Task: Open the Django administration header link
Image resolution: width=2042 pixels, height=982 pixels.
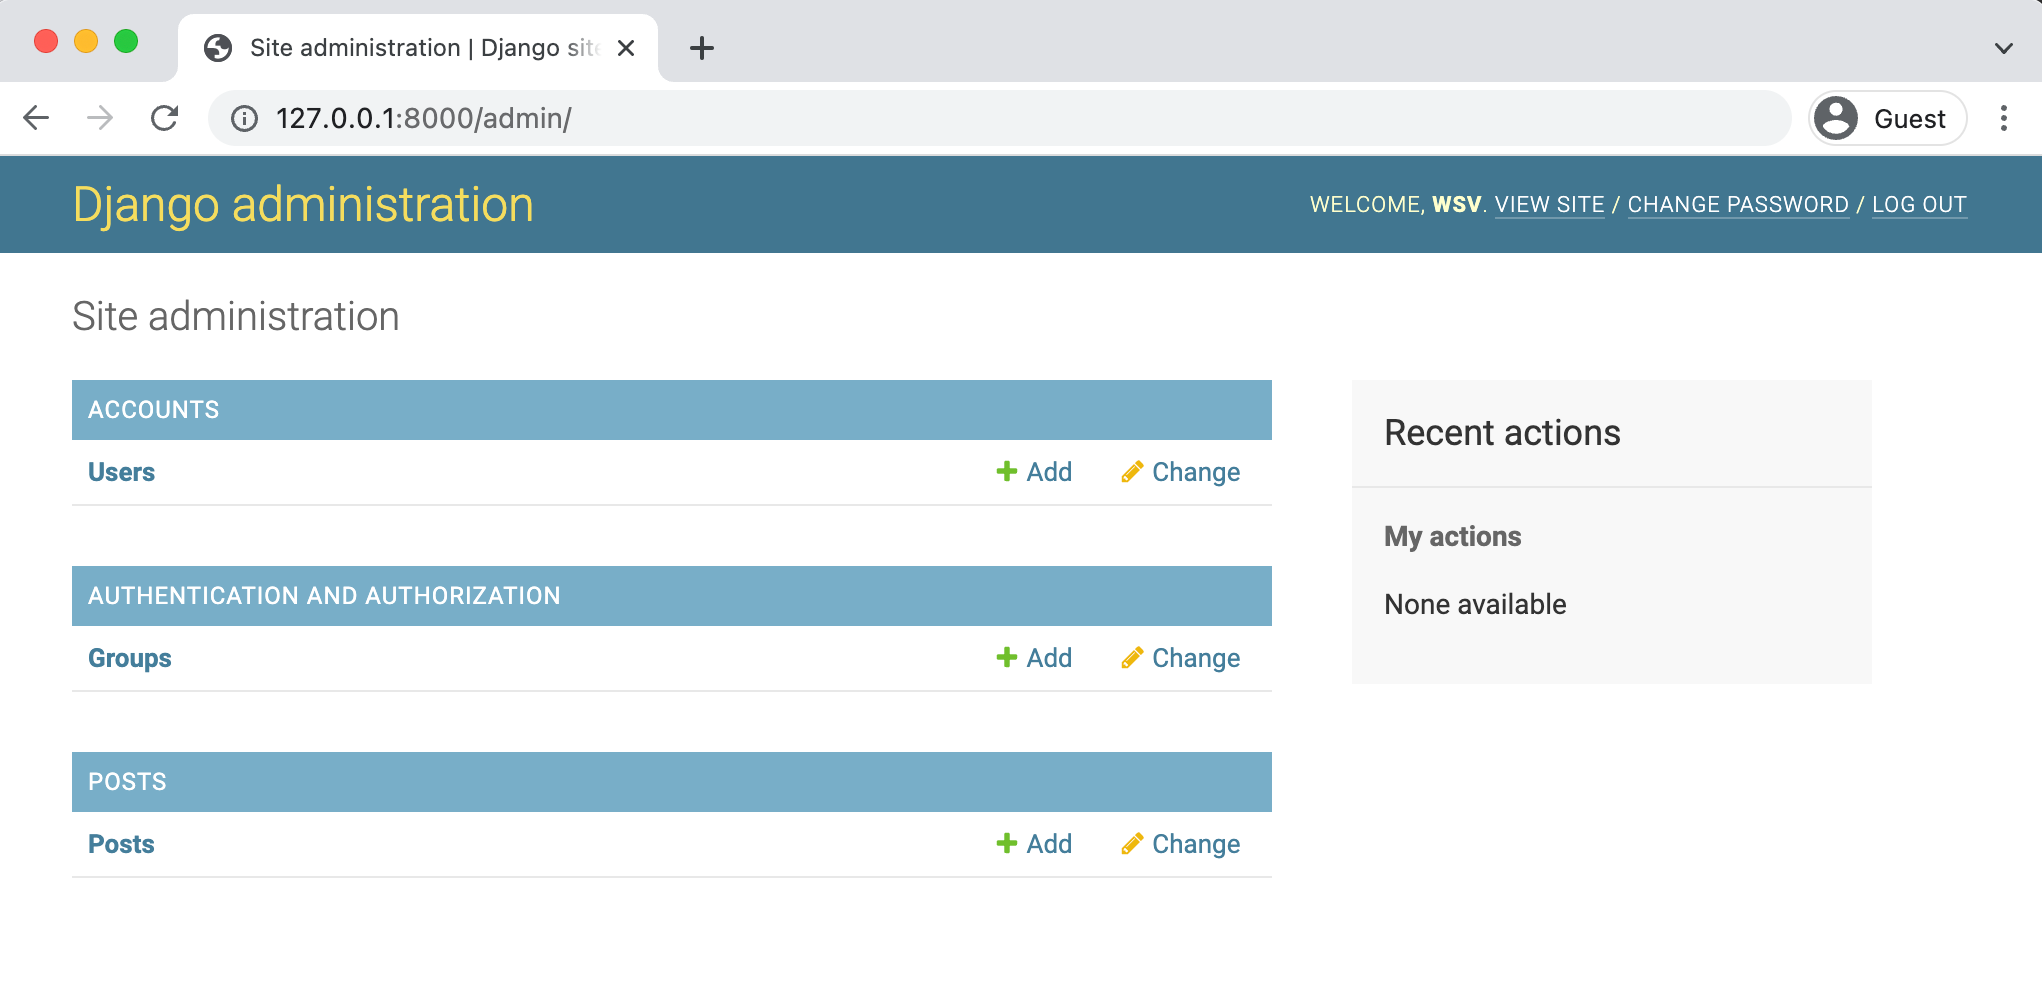Action: (303, 205)
